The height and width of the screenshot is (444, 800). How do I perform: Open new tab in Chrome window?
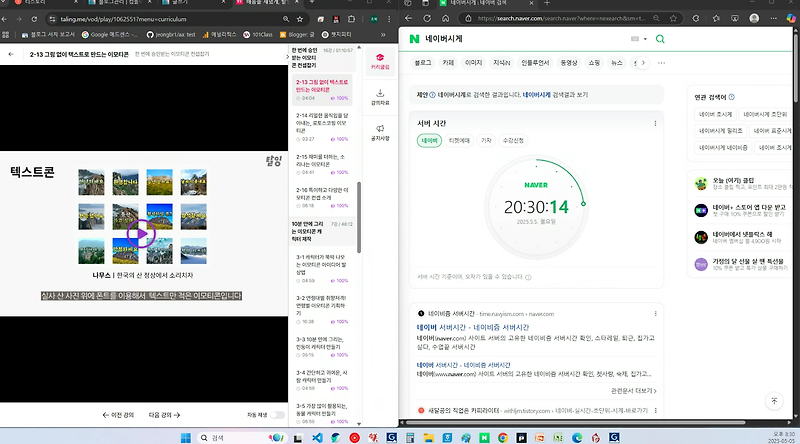[312, 3]
